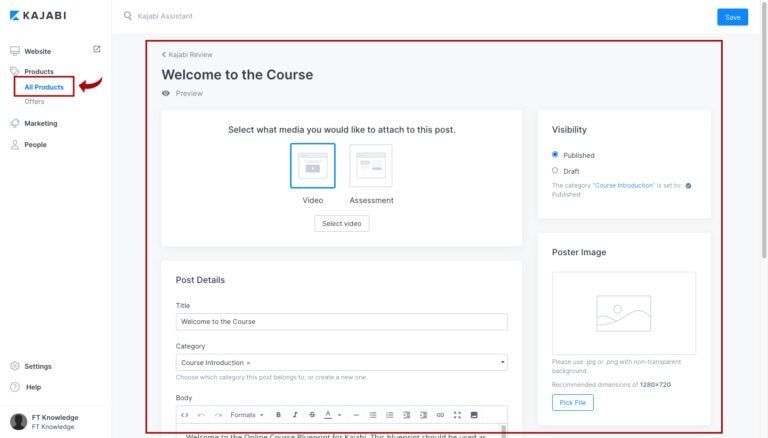Open the text color dropdown arrow
Screen dimensions: 768x438
339,415
